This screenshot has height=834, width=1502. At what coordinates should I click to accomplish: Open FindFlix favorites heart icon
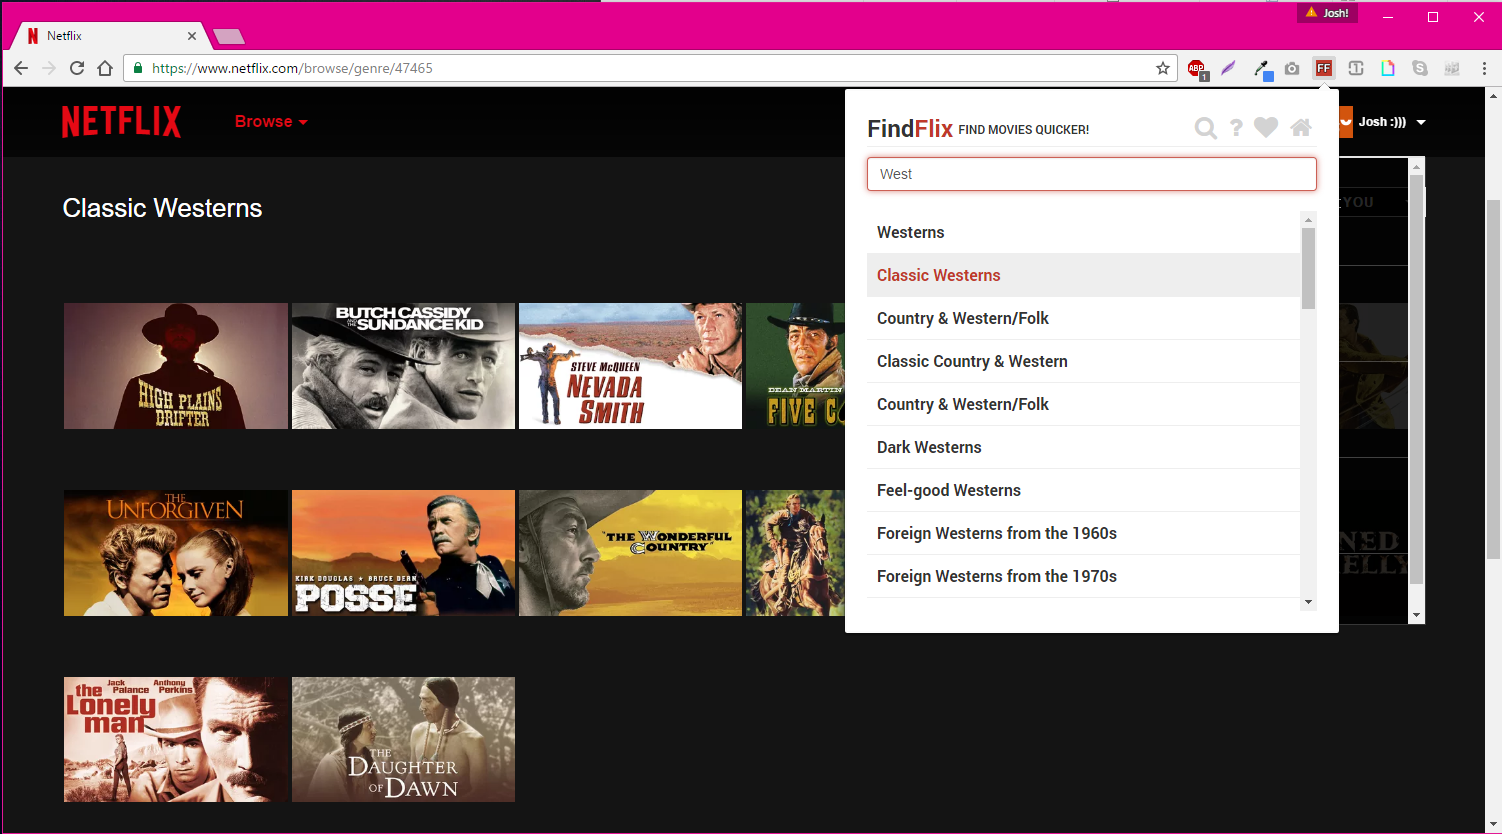point(1266,128)
